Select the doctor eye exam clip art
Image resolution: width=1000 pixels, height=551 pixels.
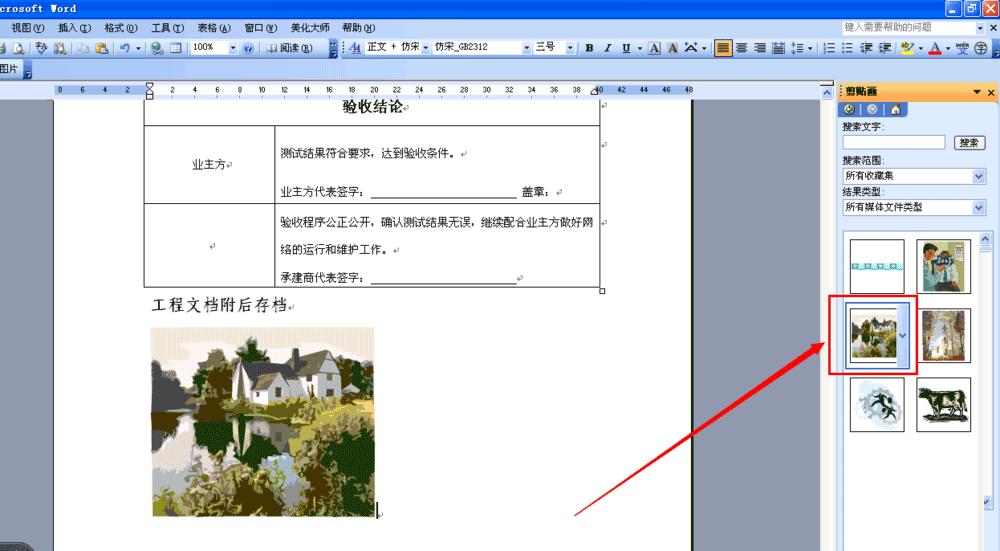click(x=943, y=267)
